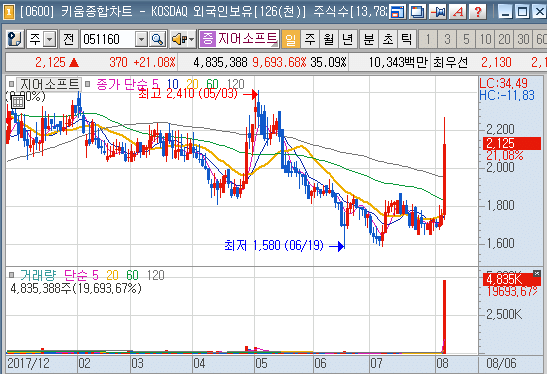Expand the stock code history dropdown
This screenshot has width=547, height=374.
(141, 39)
